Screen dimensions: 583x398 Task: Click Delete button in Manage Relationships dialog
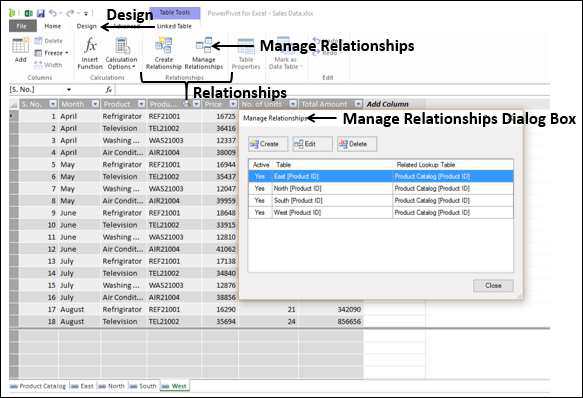pyautogui.click(x=357, y=144)
